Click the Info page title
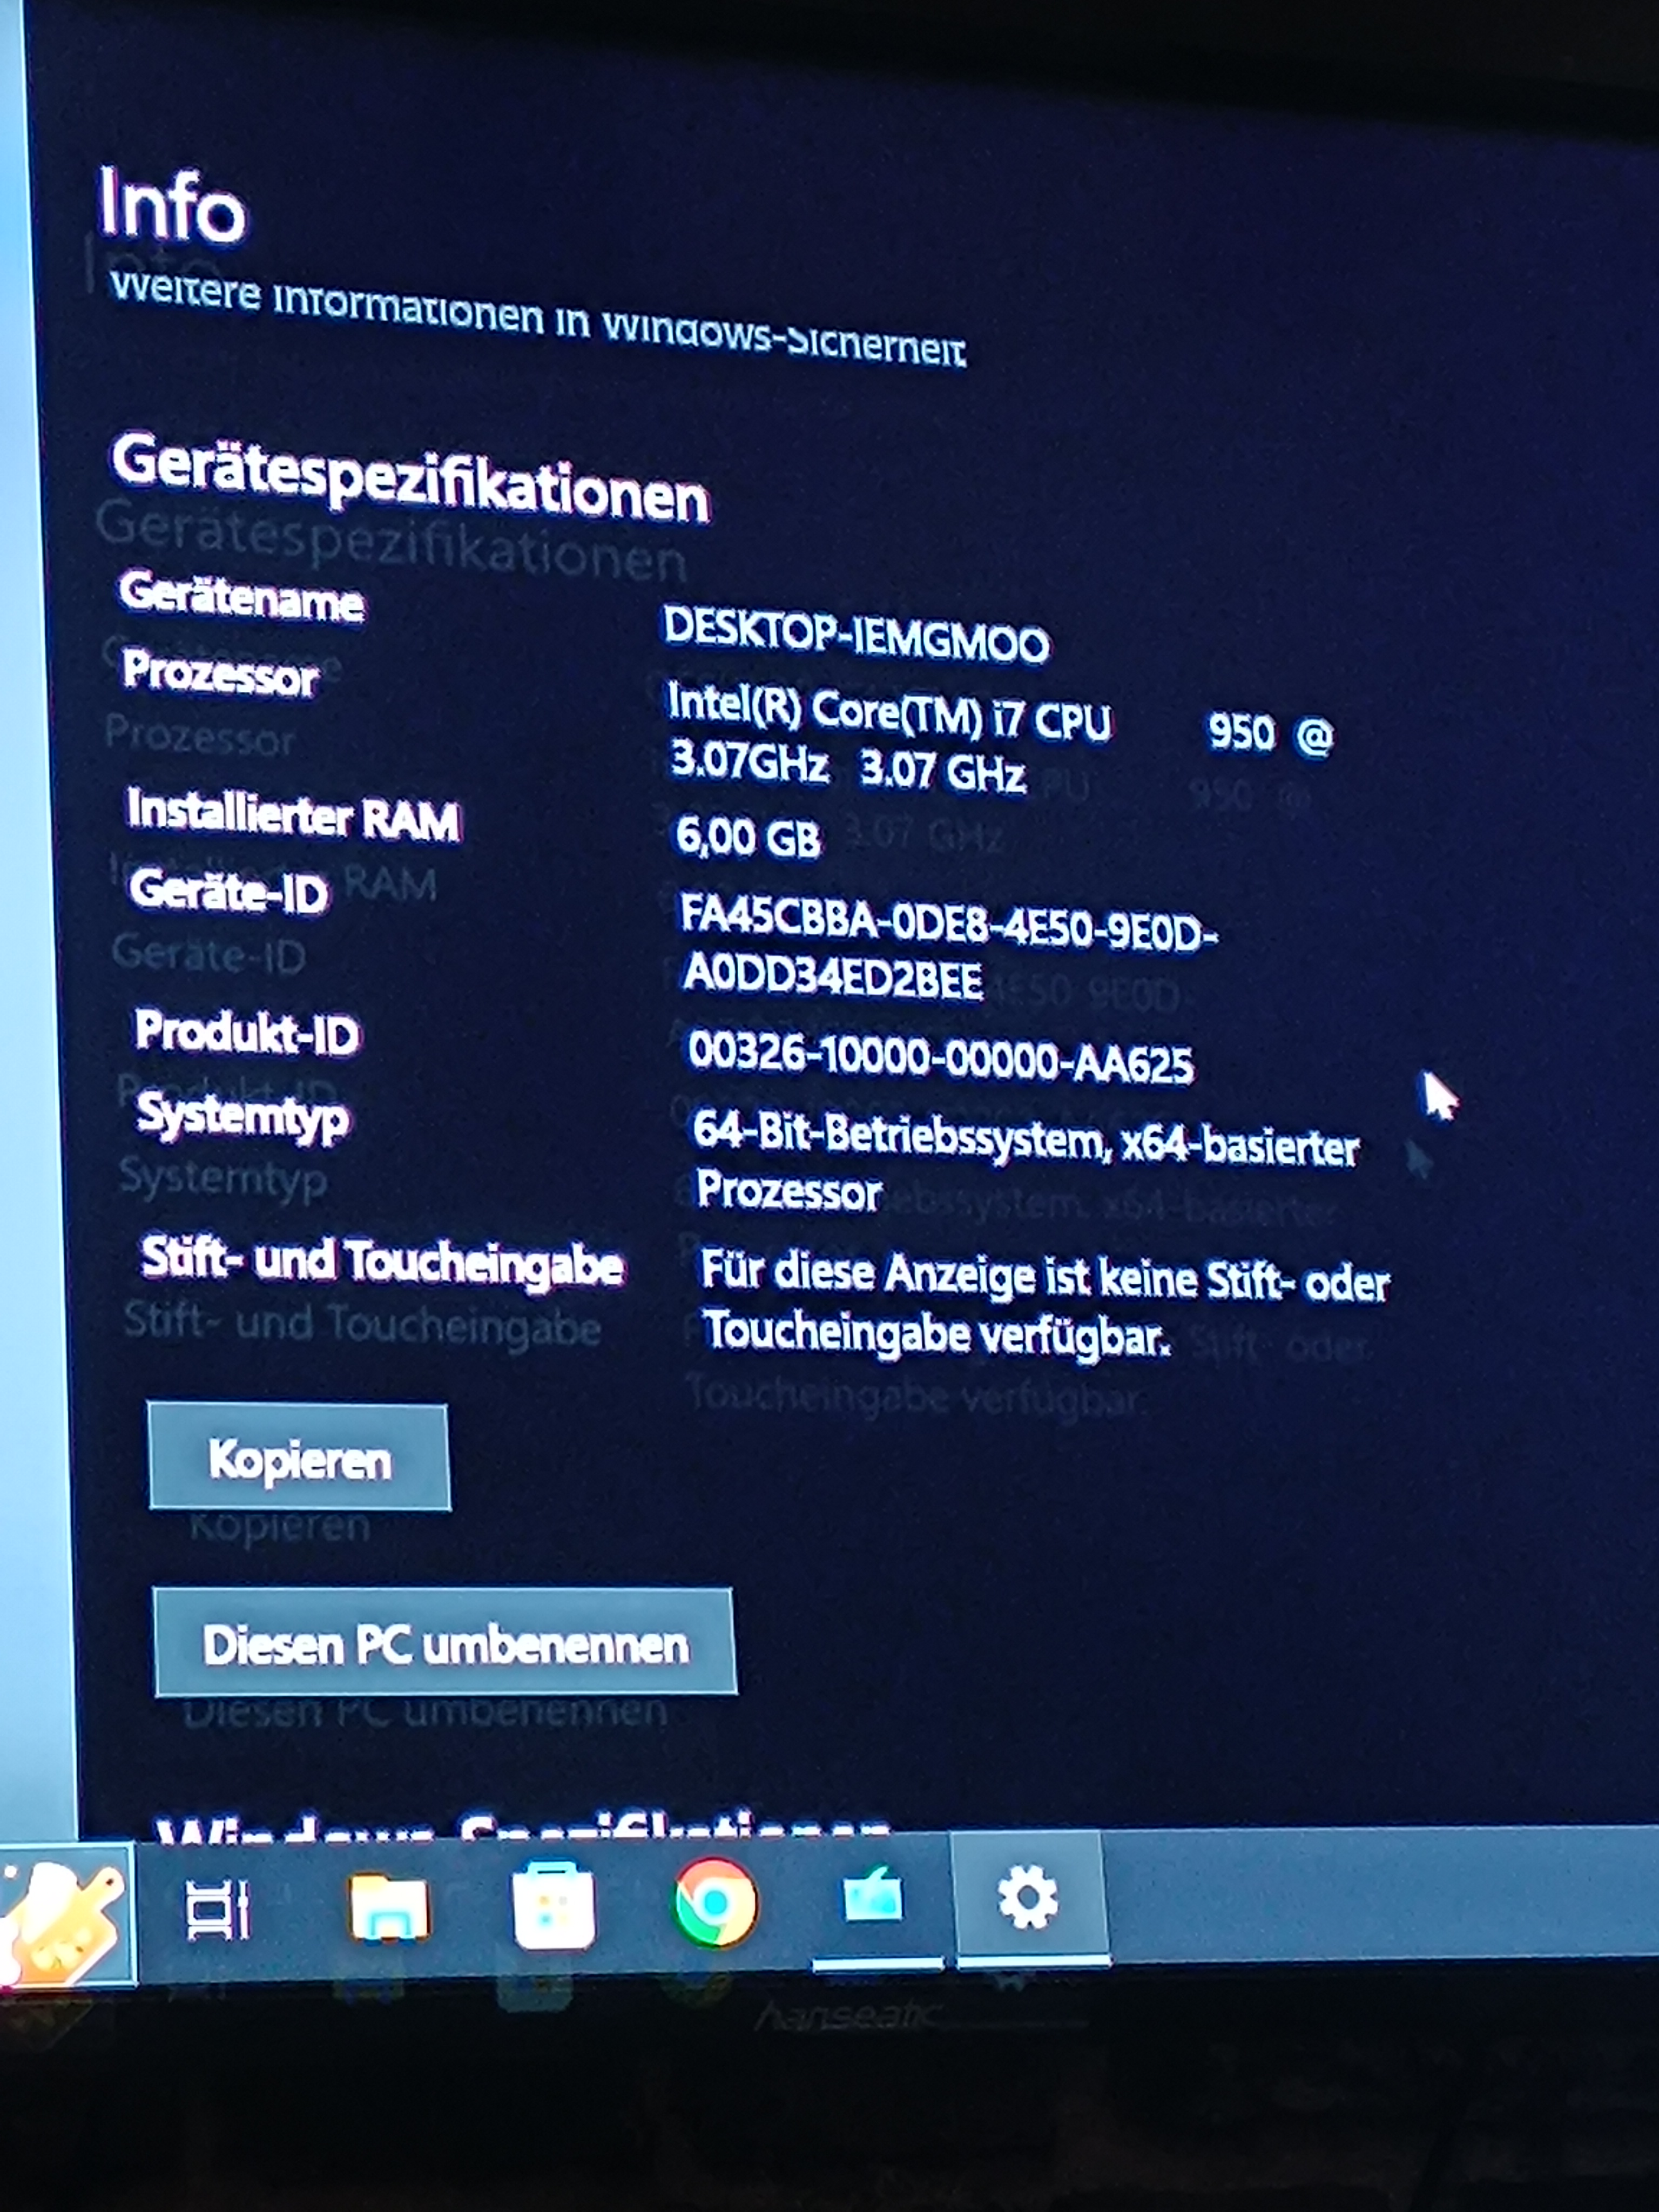1659x2212 pixels. click(172, 206)
